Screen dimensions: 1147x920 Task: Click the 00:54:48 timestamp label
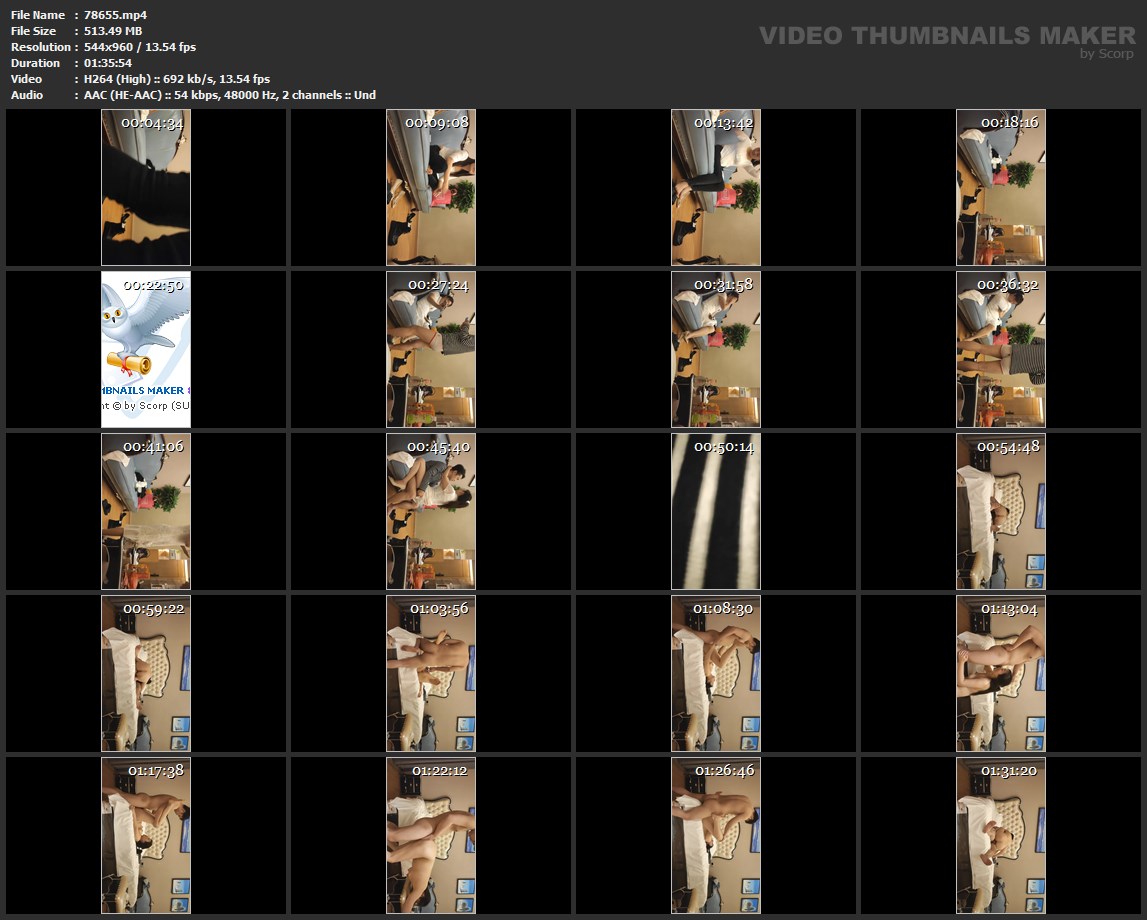1008,447
